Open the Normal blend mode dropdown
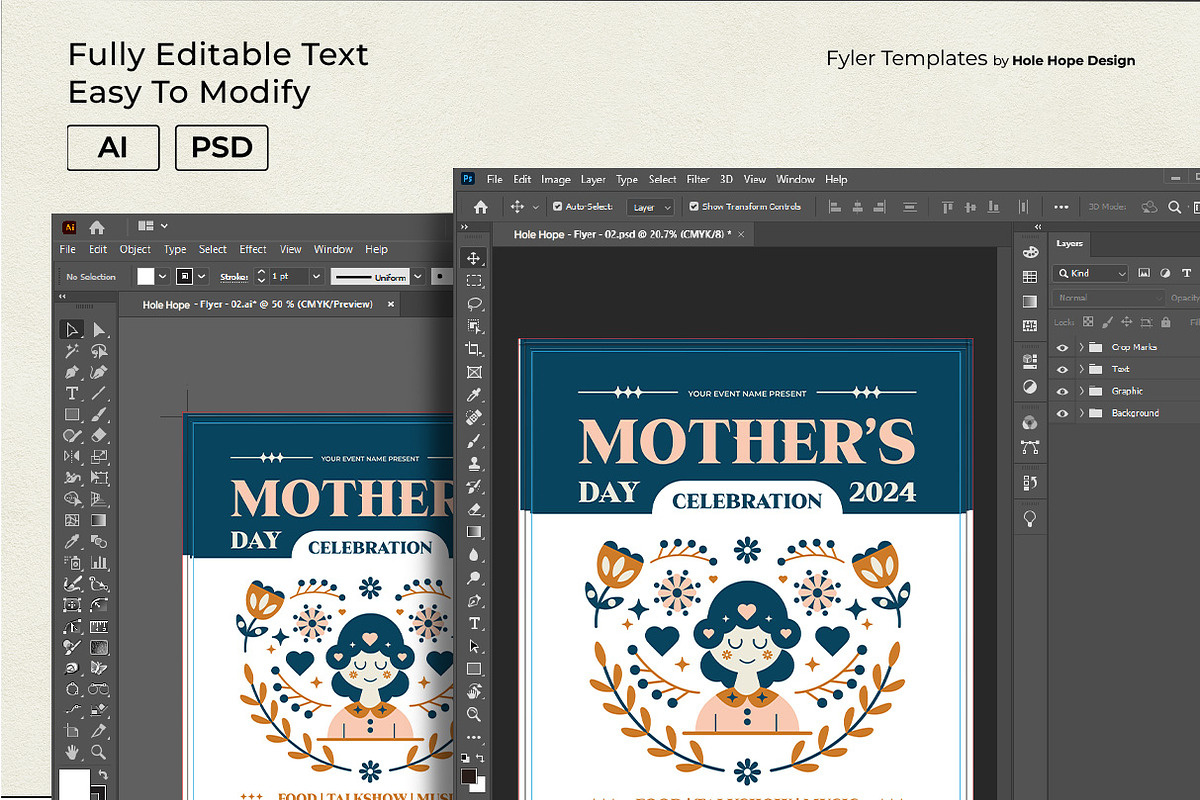 pyautogui.click(x=1109, y=298)
